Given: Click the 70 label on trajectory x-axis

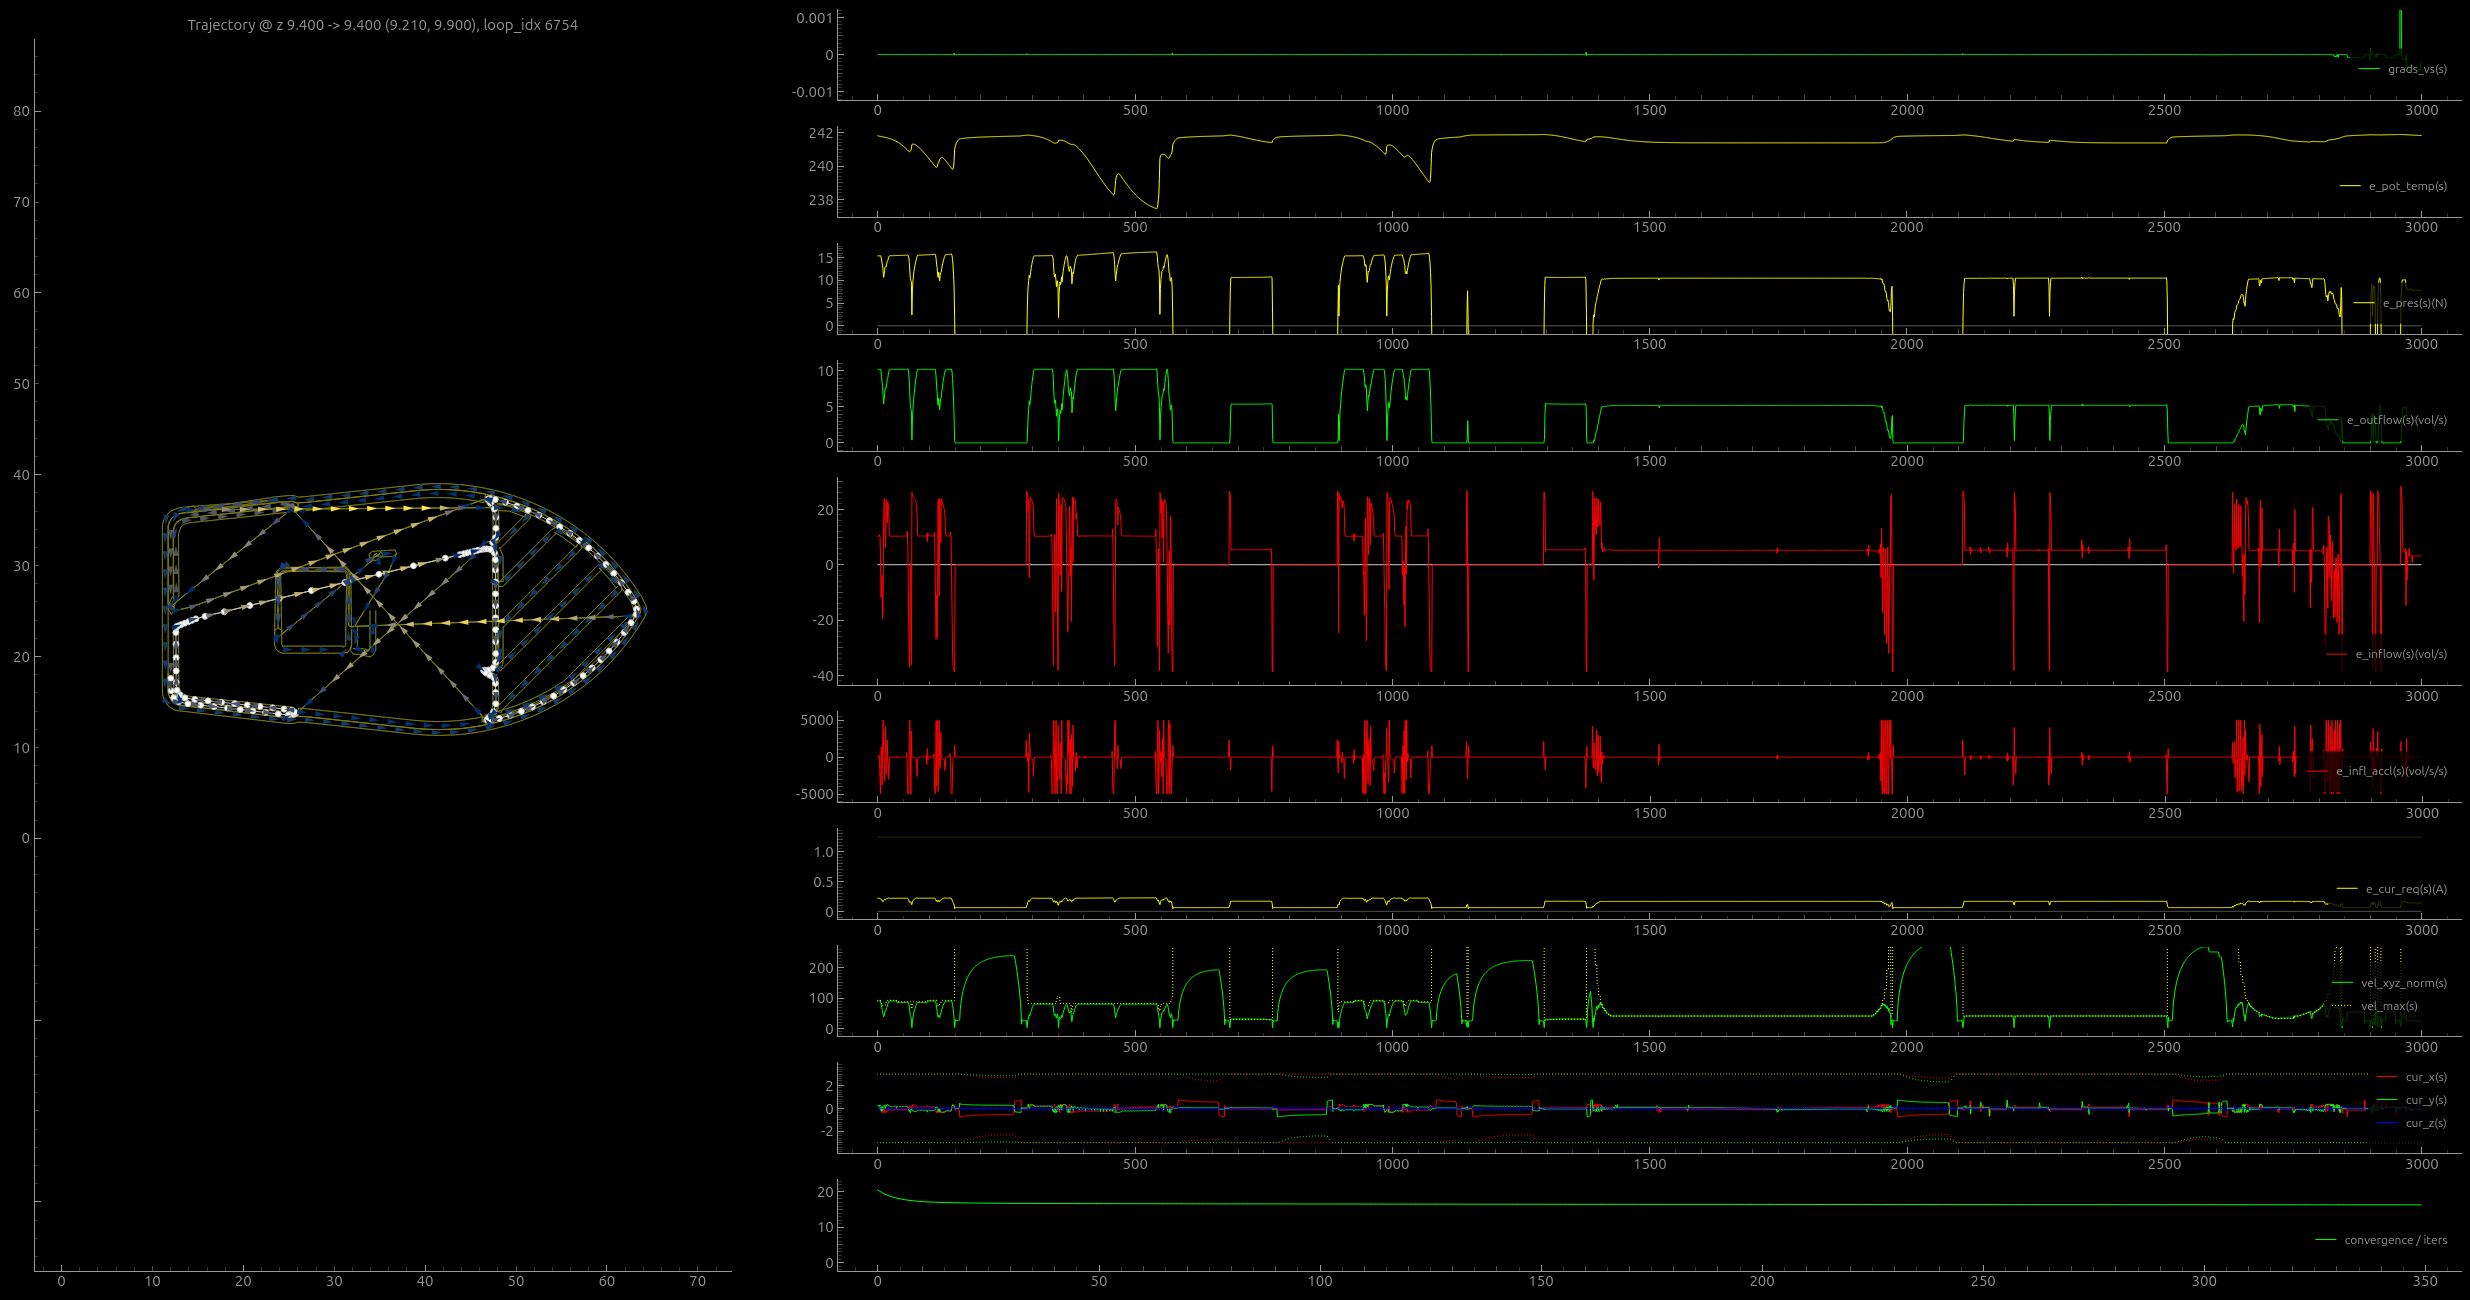Looking at the screenshot, I should (697, 1281).
